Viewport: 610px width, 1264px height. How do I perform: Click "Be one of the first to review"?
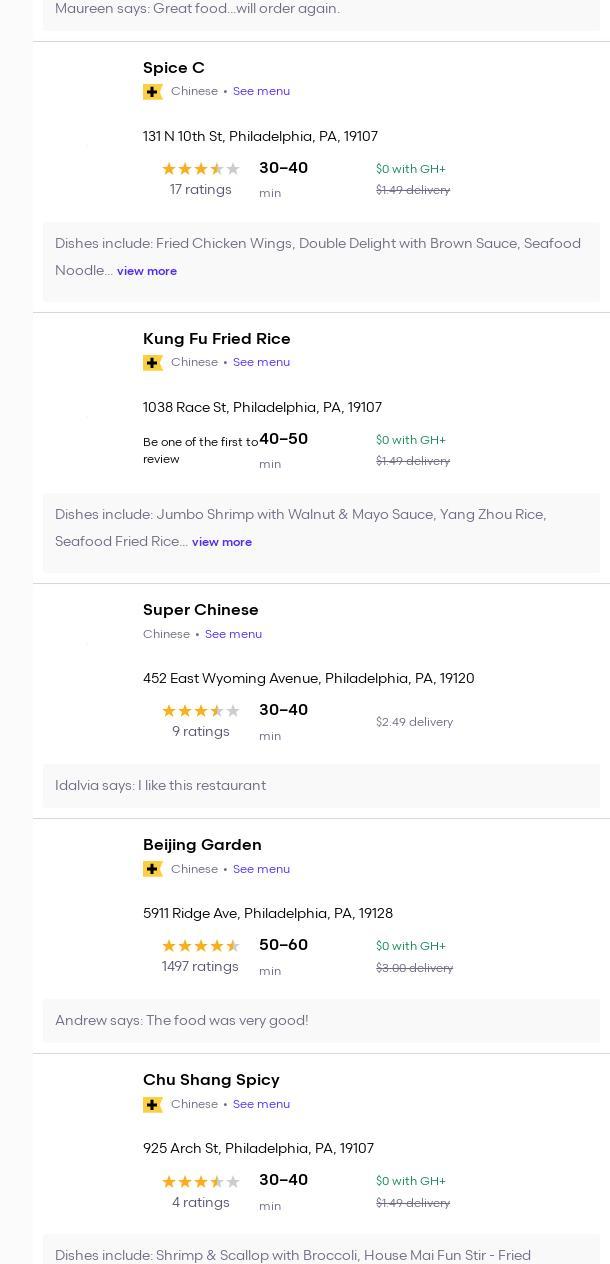tap(200, 451)
